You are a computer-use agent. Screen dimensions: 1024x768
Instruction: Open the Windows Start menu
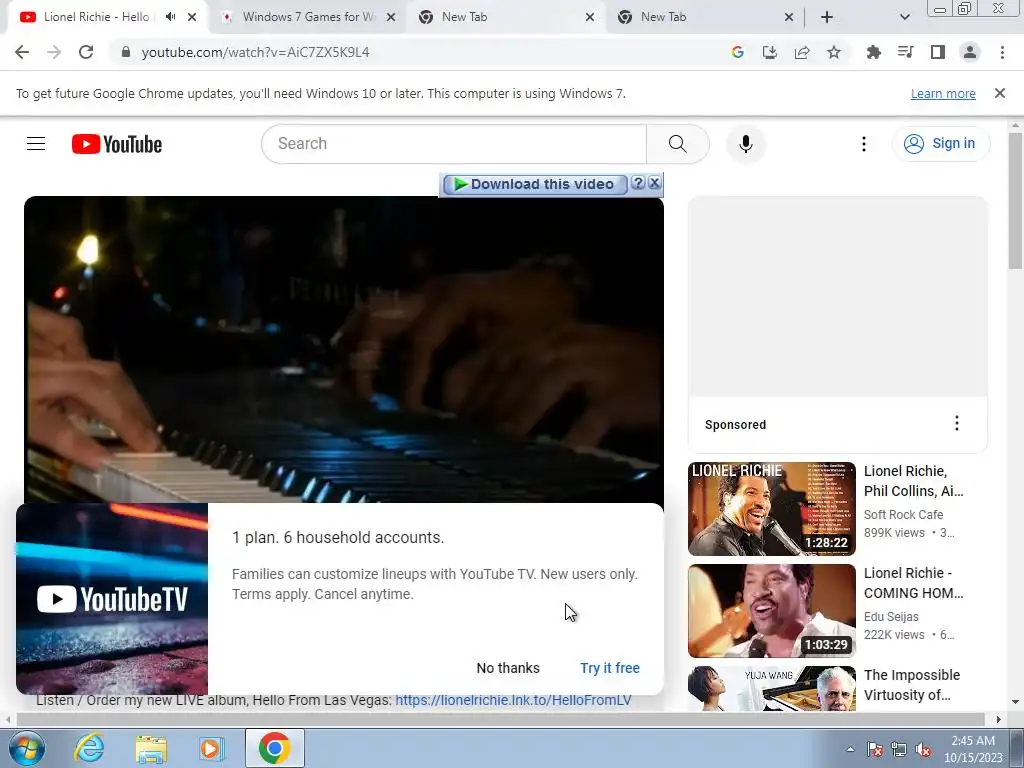pyautogui.click(x=27, y=748)
